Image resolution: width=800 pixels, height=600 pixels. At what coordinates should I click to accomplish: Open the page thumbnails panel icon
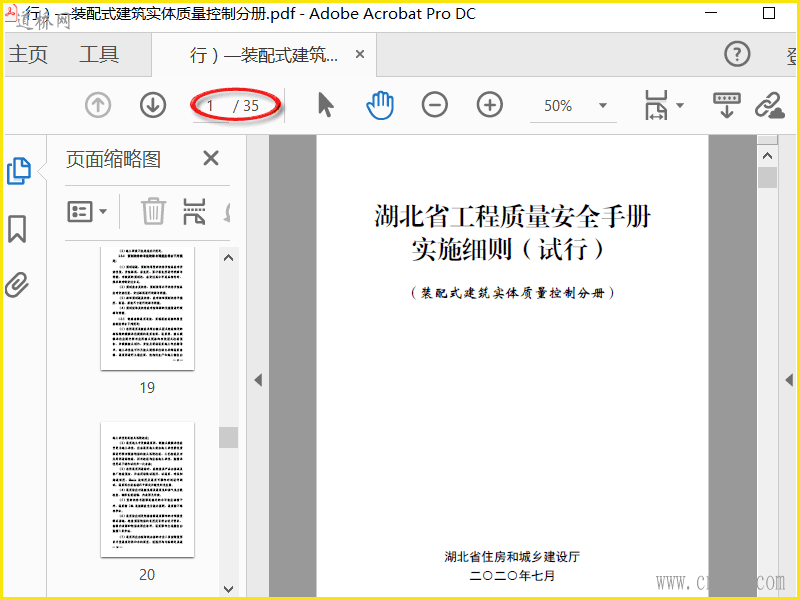19,171
